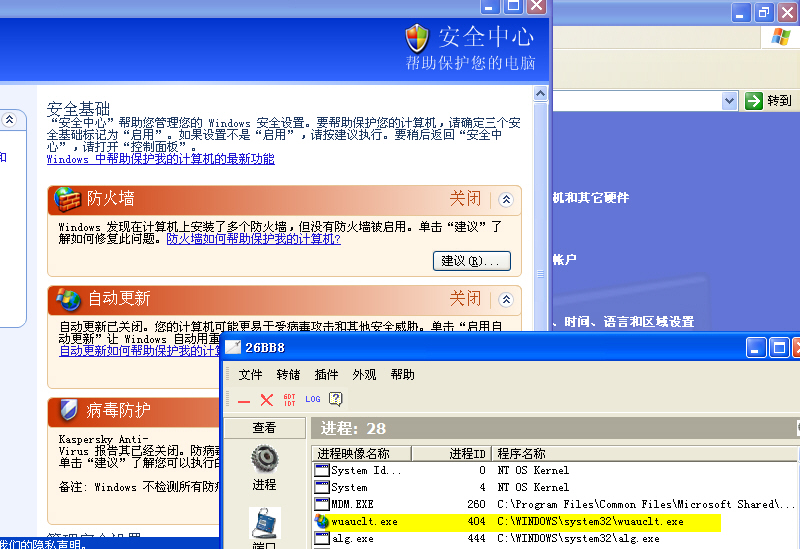Click the MDM.EXE process icon
Screen dimensions: 800x549
(322, 505)
